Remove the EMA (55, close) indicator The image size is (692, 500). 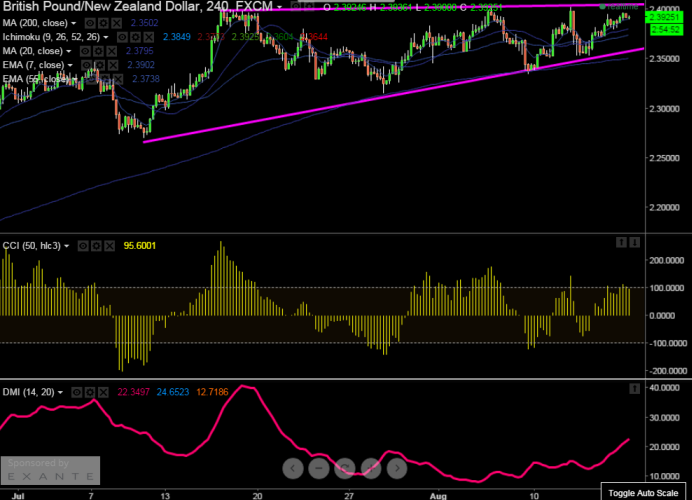pos(118,79)
